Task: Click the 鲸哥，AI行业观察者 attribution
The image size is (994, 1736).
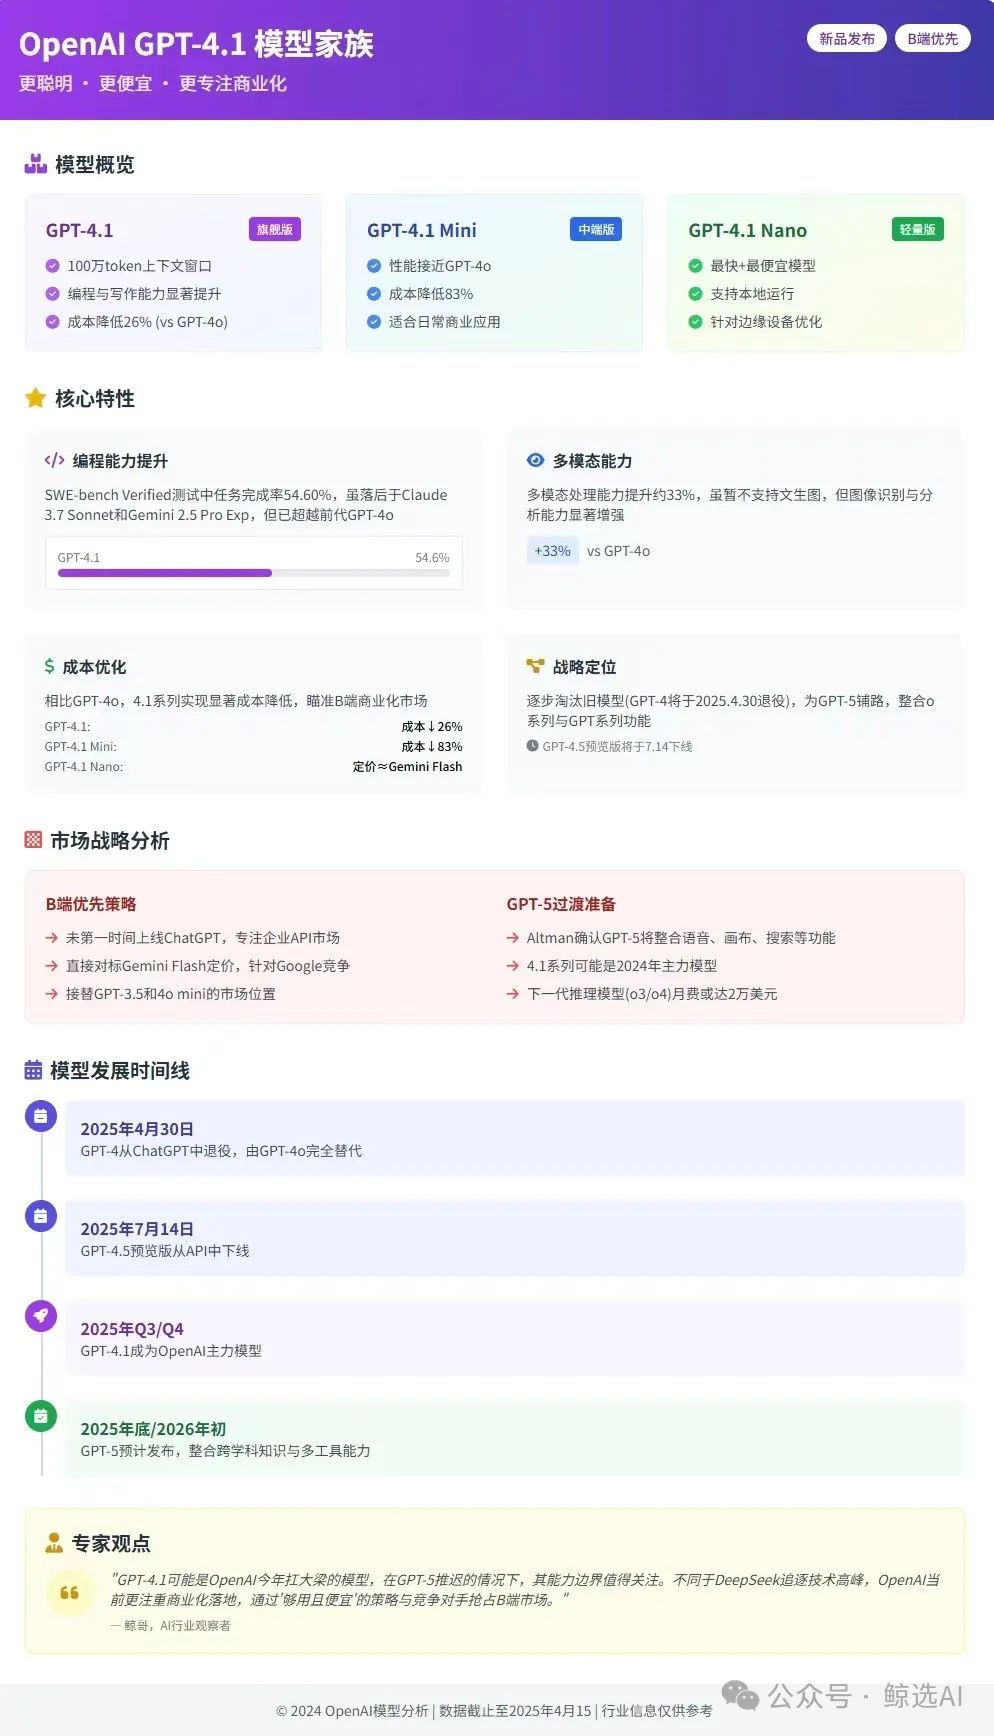Action: 170,1626
